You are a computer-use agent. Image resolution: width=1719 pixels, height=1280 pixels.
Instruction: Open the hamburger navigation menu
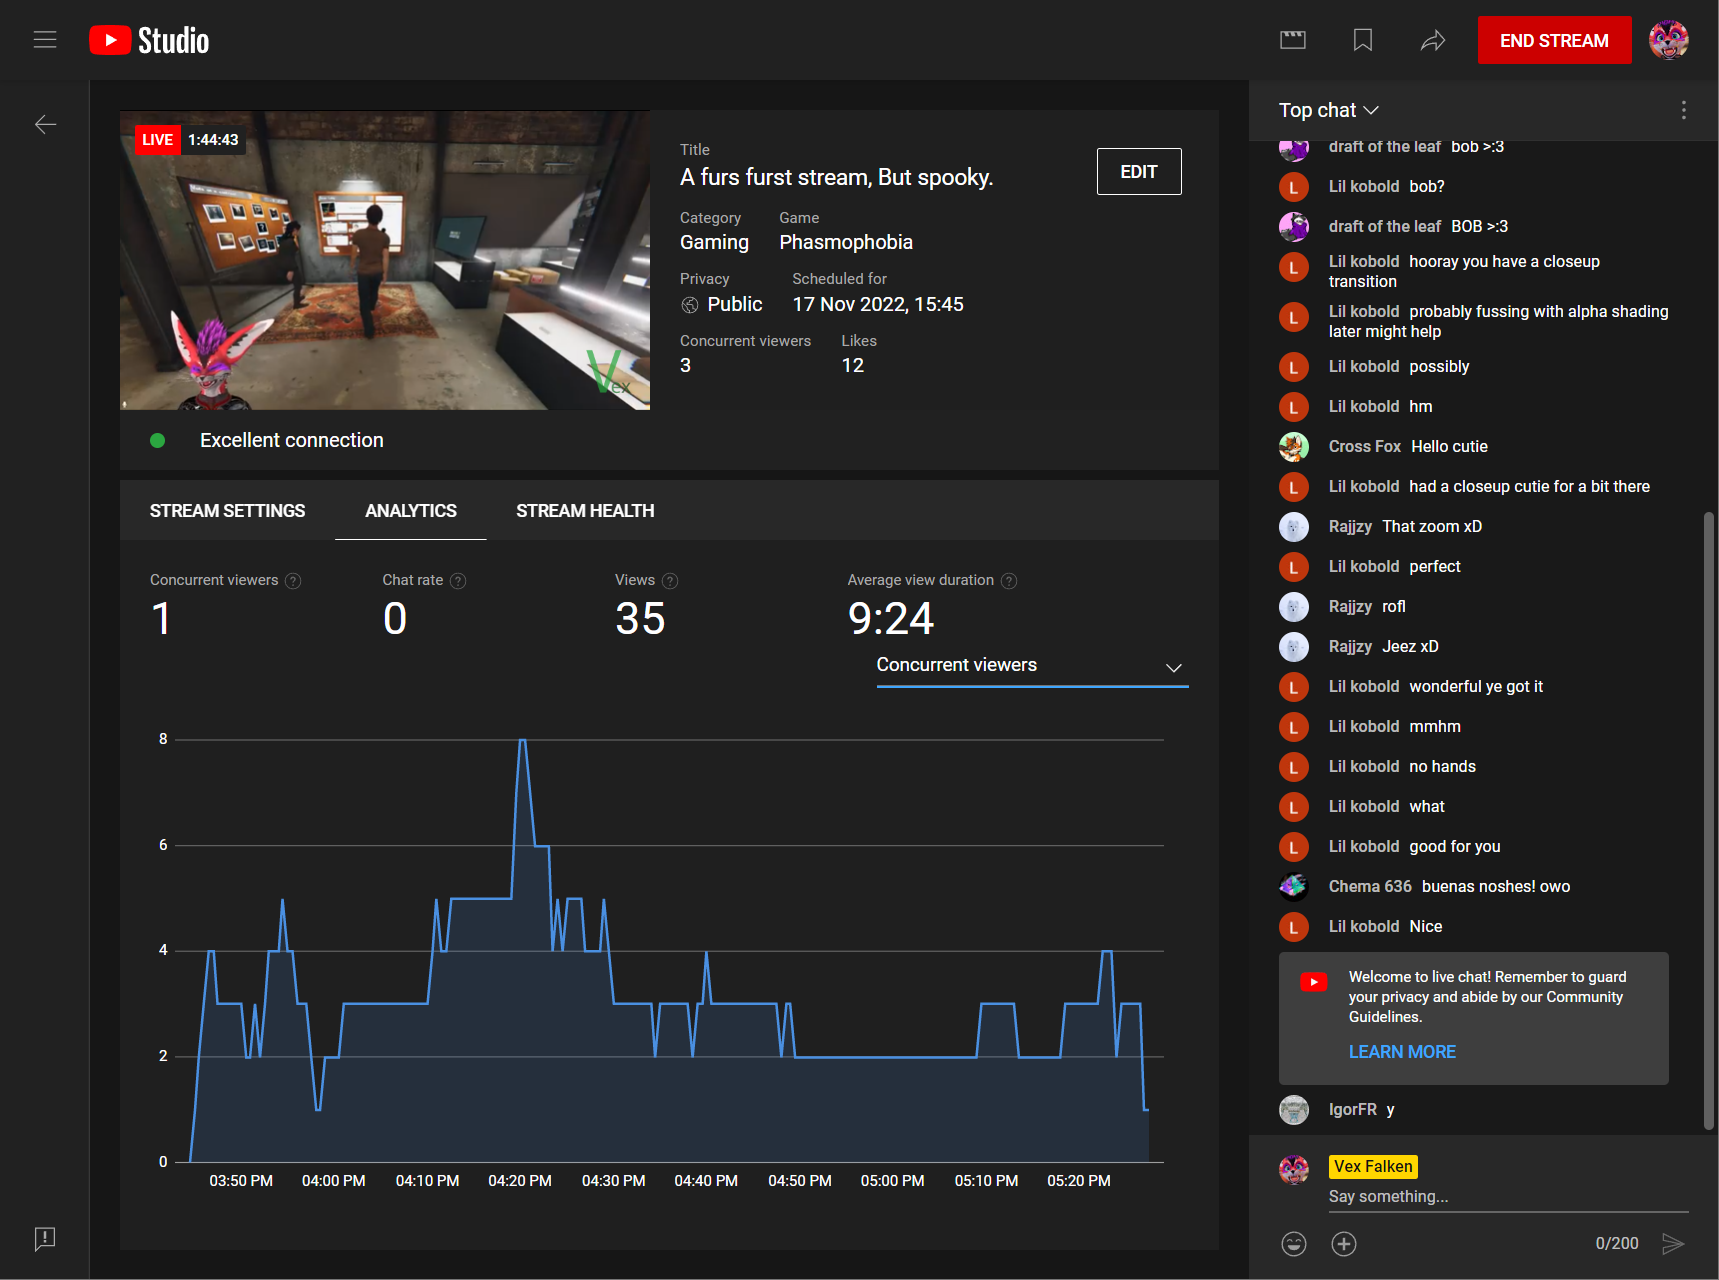click(x=45, y=40)
